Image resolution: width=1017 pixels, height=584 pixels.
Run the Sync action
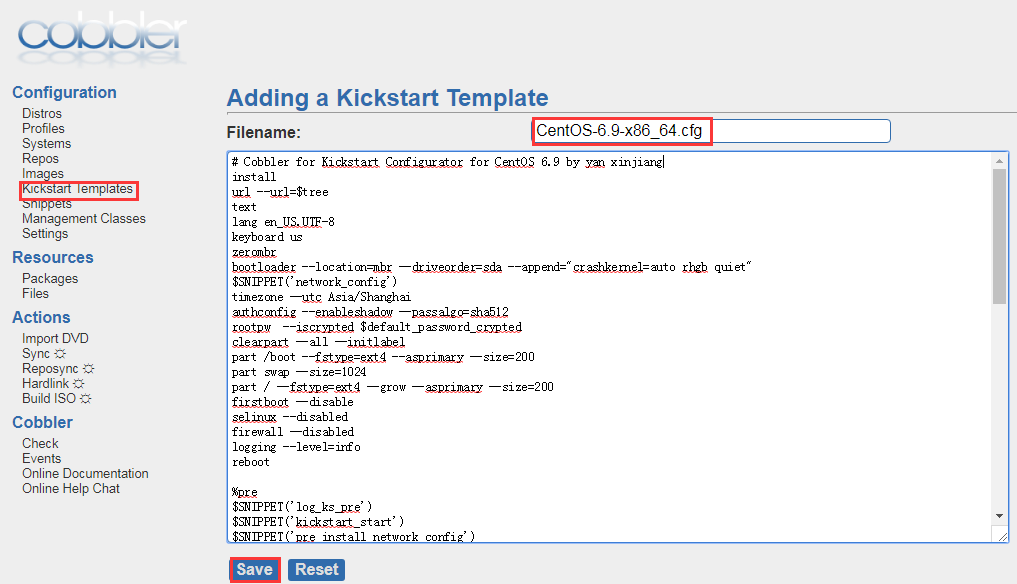point(43,353)
